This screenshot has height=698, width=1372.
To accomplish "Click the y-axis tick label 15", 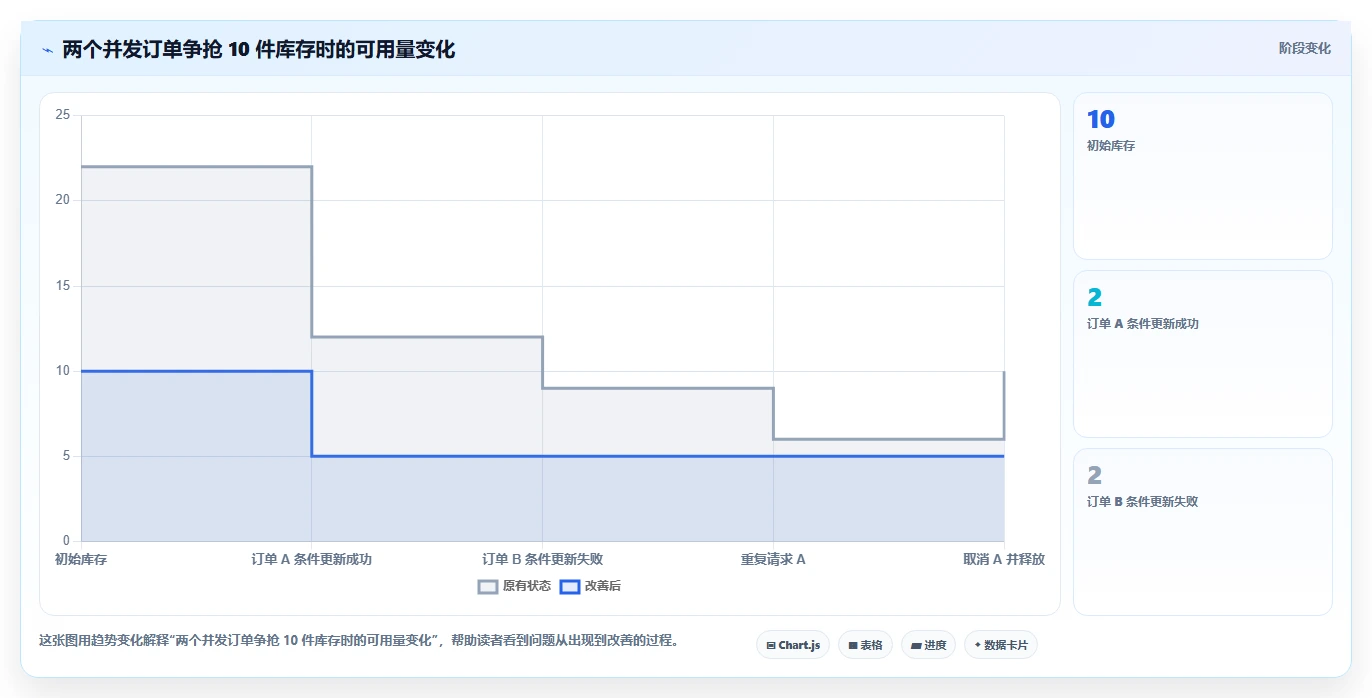I will click(x=63, y=286).
